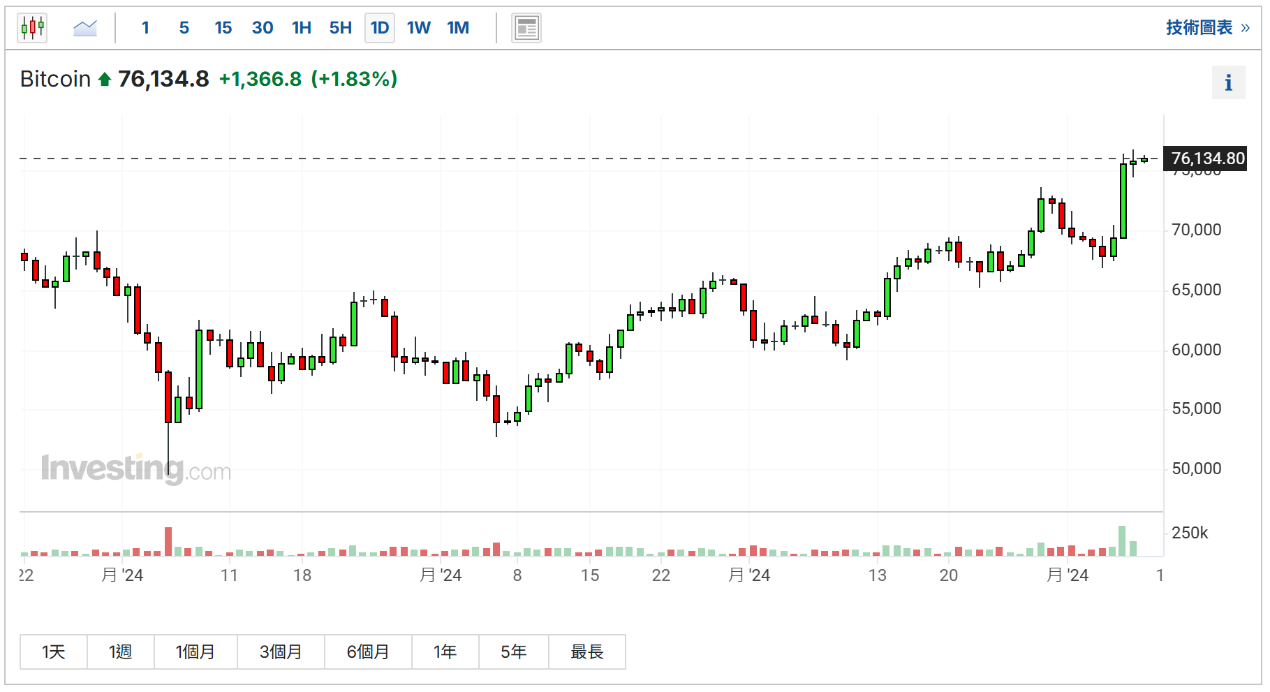This screenshot has width=1270, height=692.
Task: Click the 76,134.80 current price label
Action: click(x=1207, y=158)
